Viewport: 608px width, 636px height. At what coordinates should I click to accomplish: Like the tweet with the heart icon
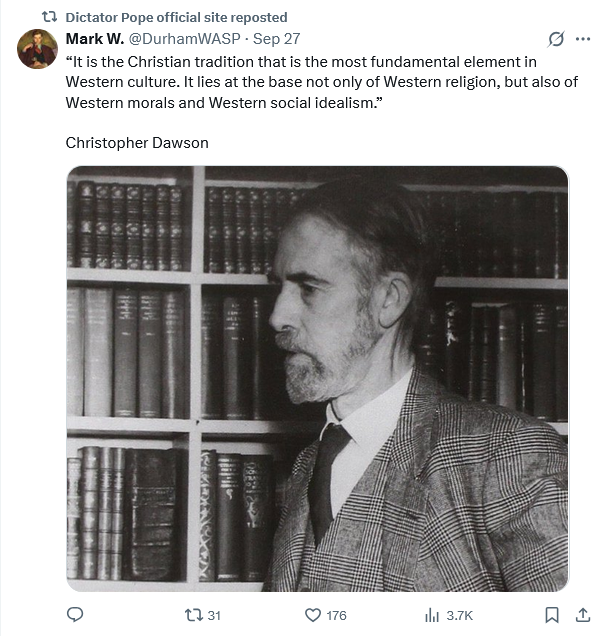(311, 615)
